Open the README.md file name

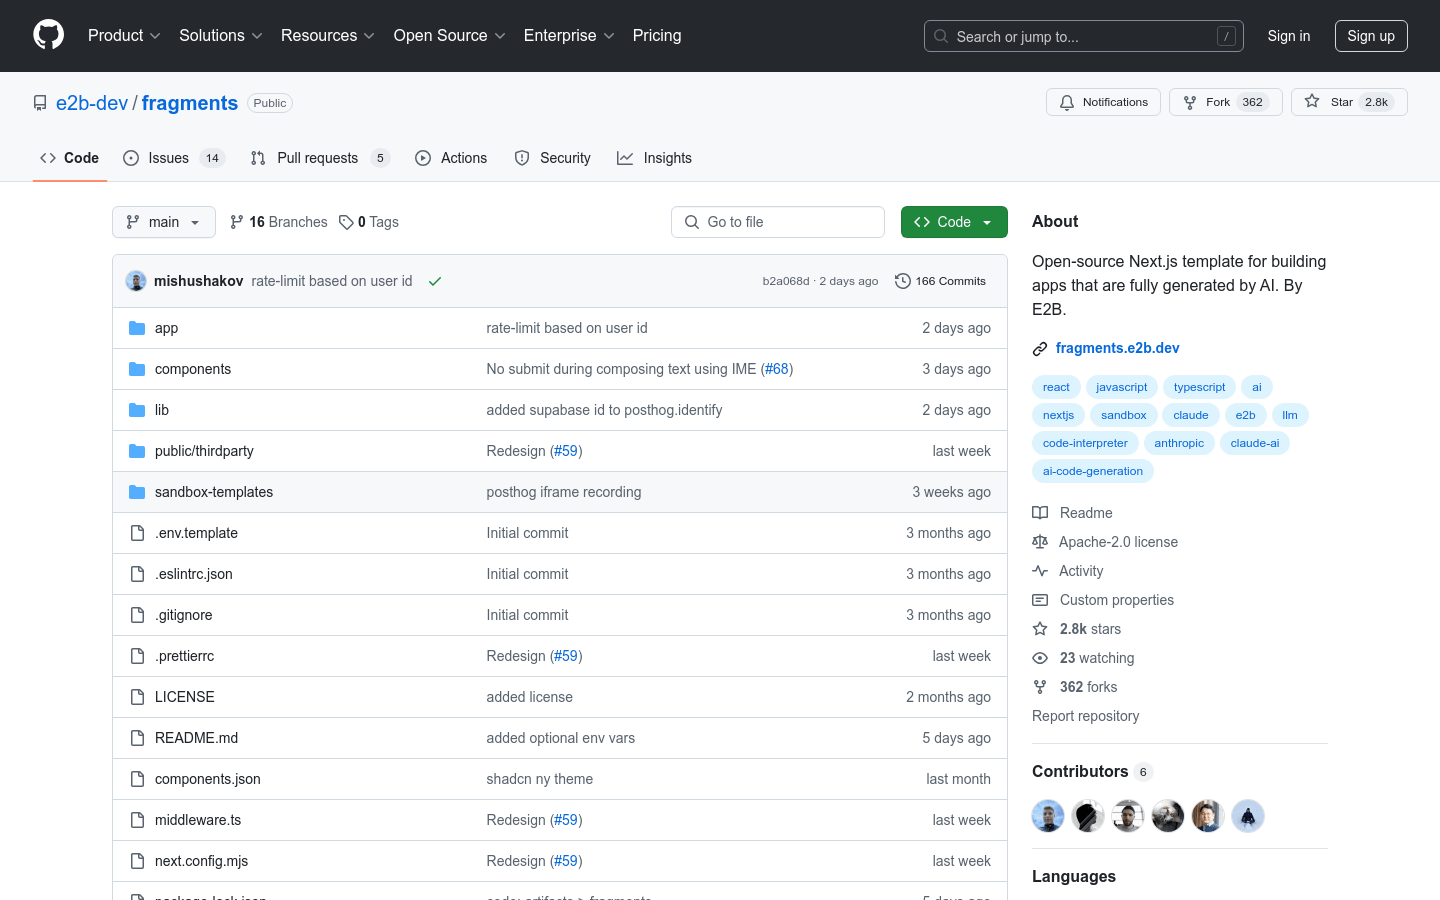[x=196, y=738]
